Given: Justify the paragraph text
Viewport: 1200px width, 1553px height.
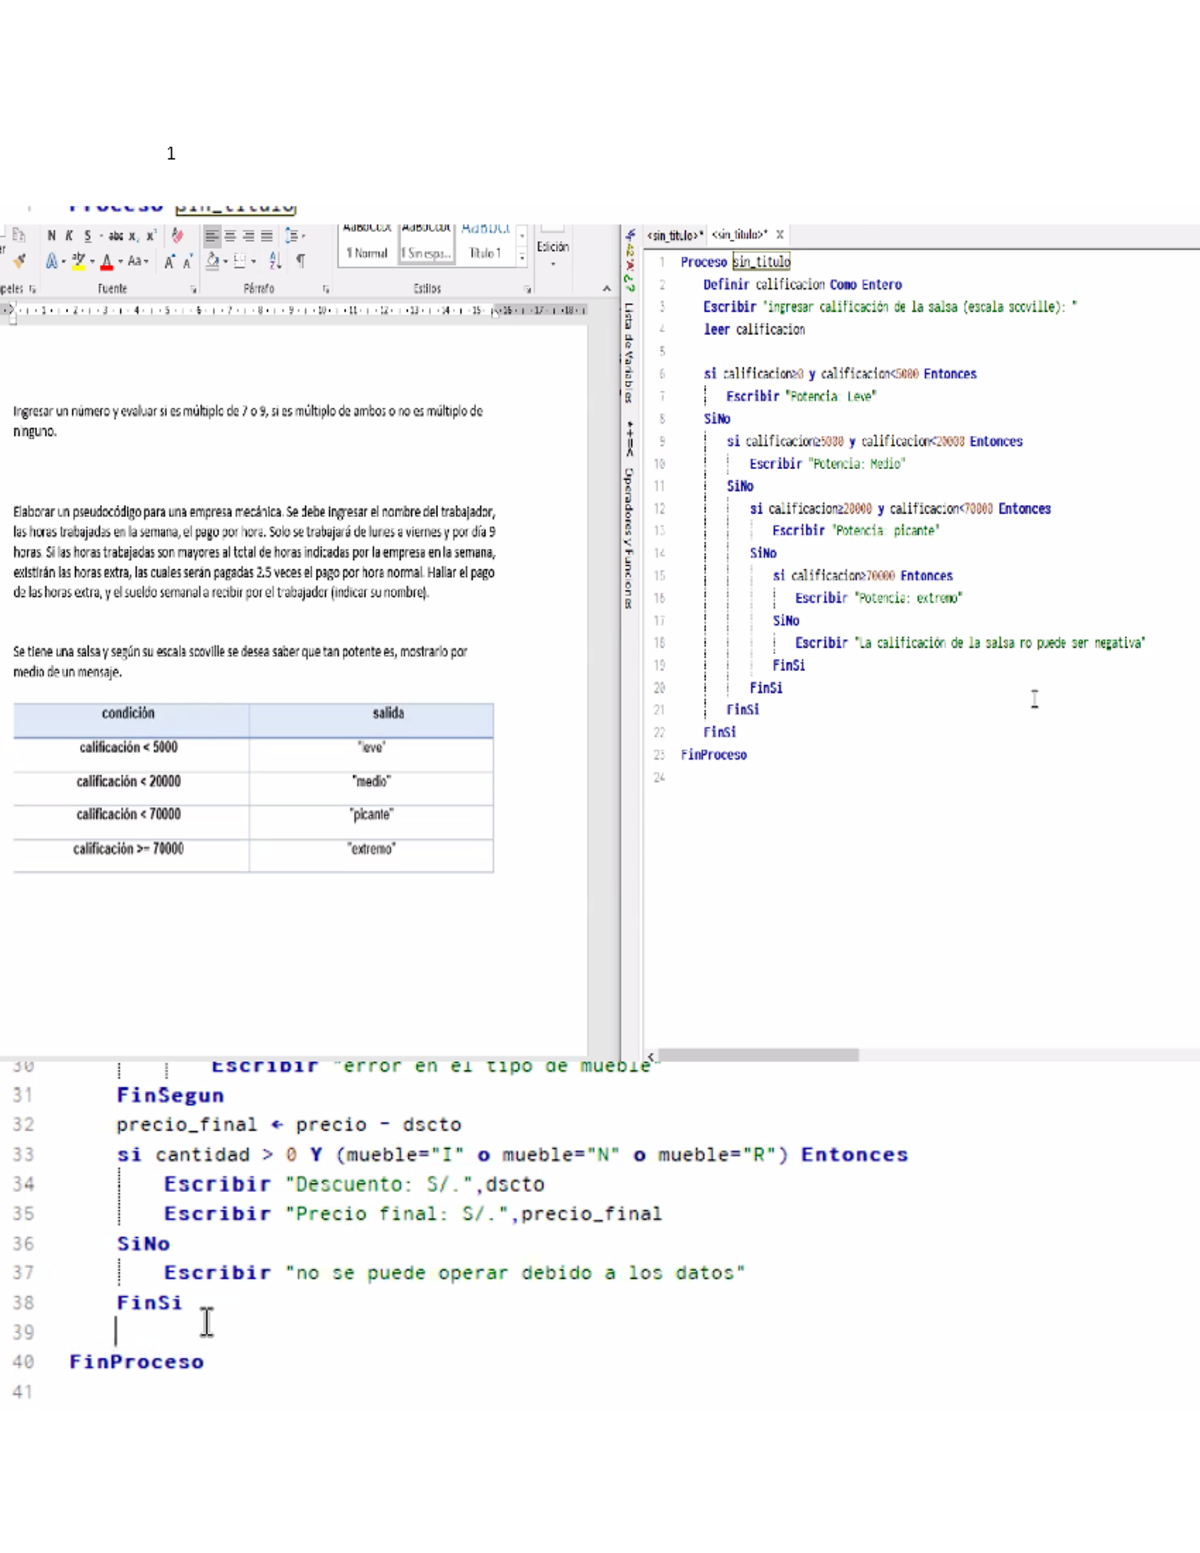Looking at the screenshot, I should coord(267,236).
